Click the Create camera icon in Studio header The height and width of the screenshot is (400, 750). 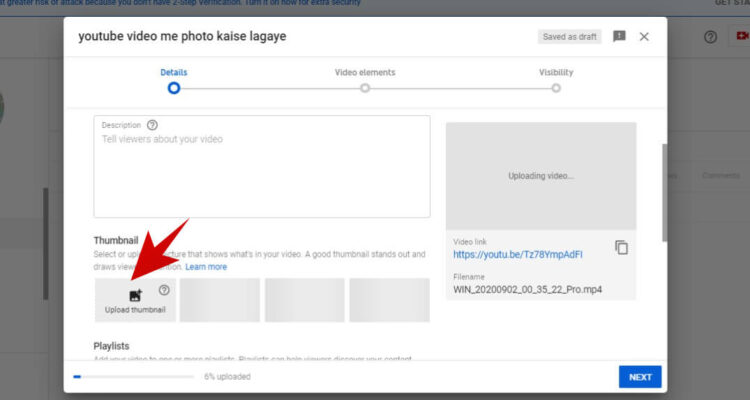(742, 36)
